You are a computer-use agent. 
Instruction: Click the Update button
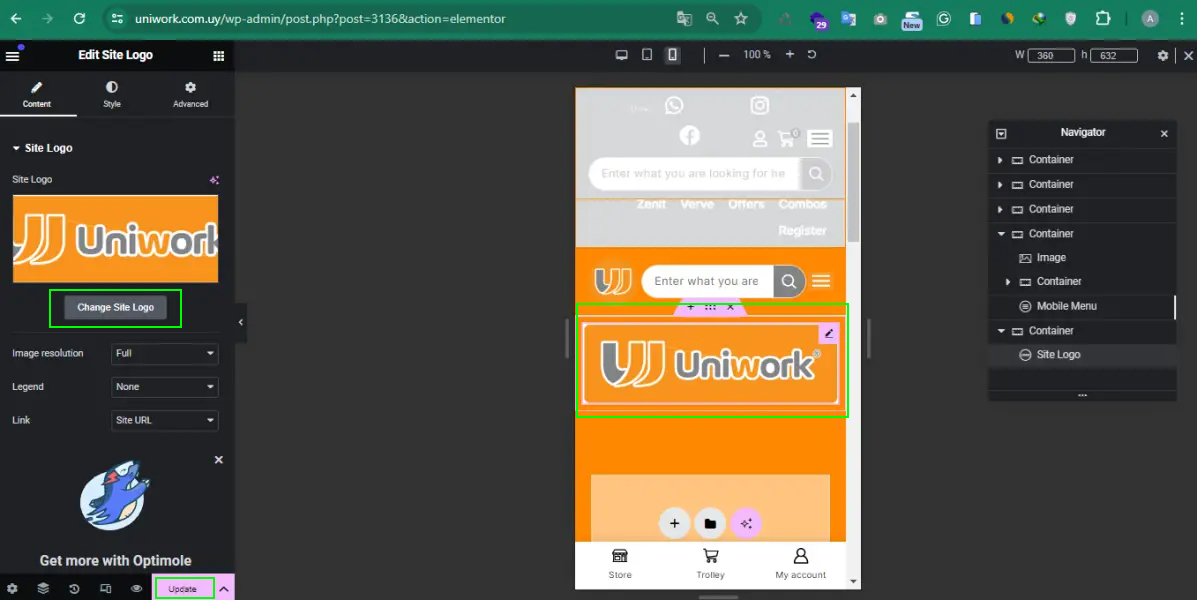pyautogui.click(x=182, y=589)
